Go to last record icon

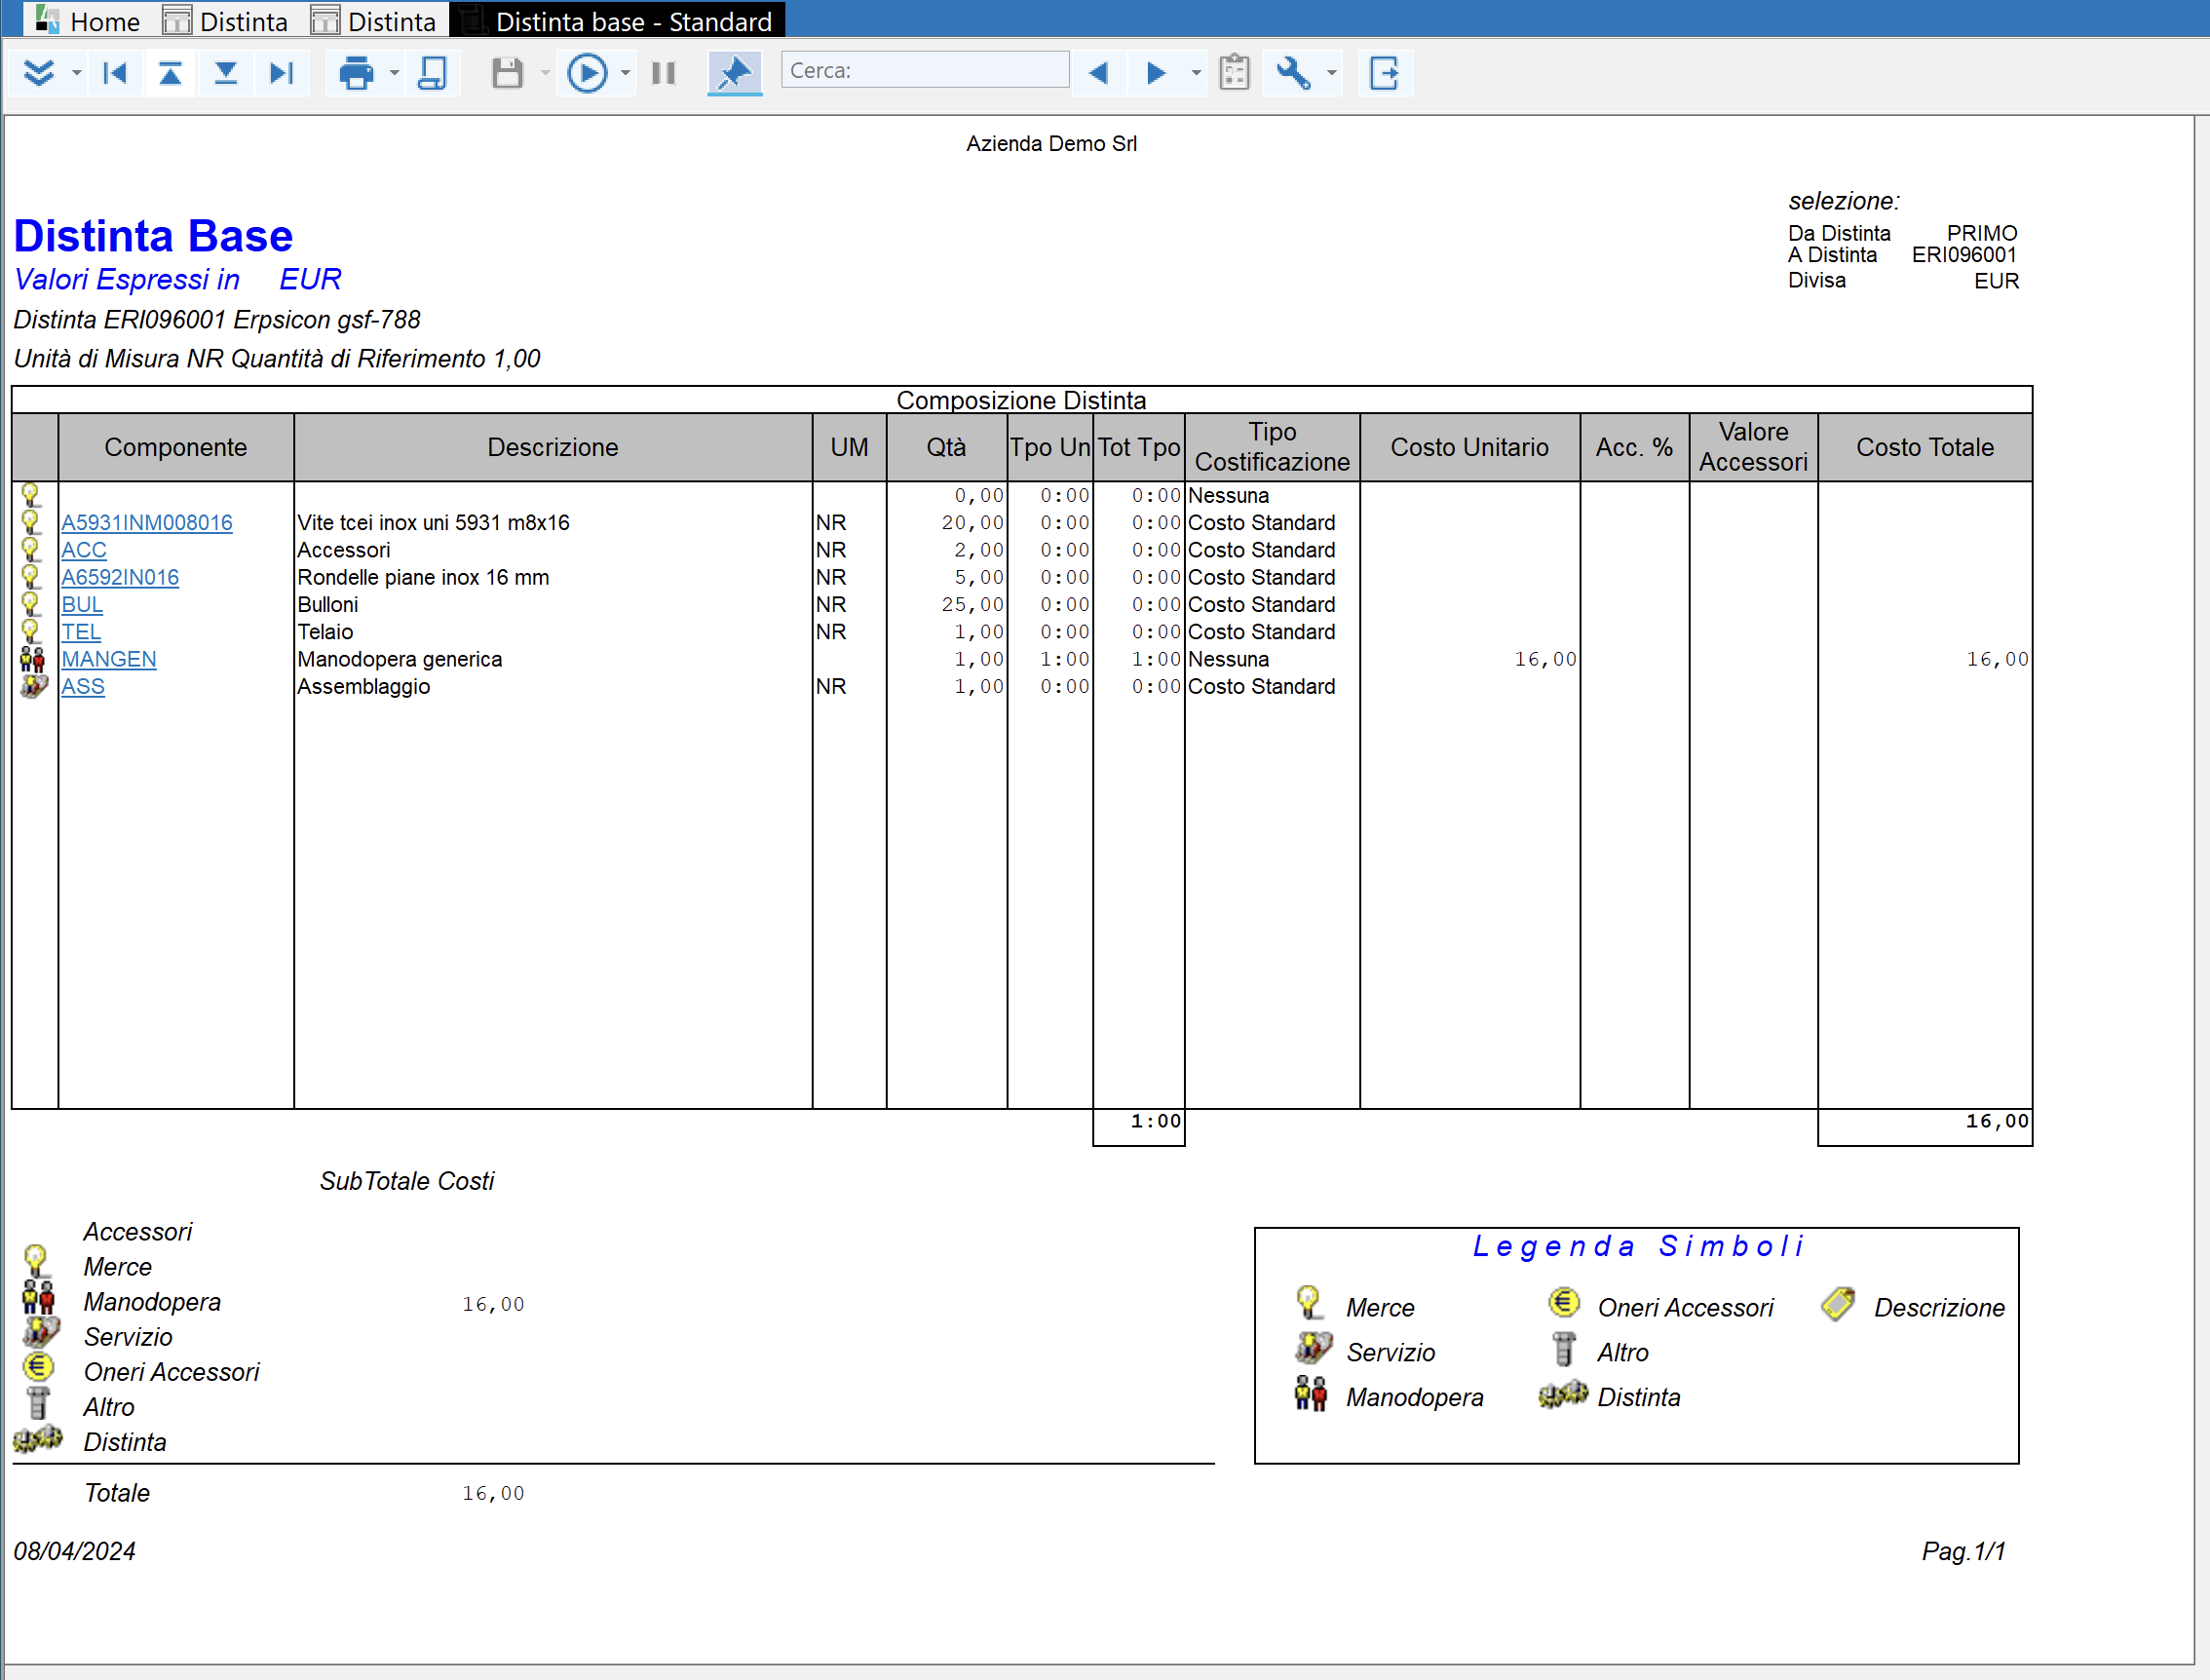(x=282, y=73)
